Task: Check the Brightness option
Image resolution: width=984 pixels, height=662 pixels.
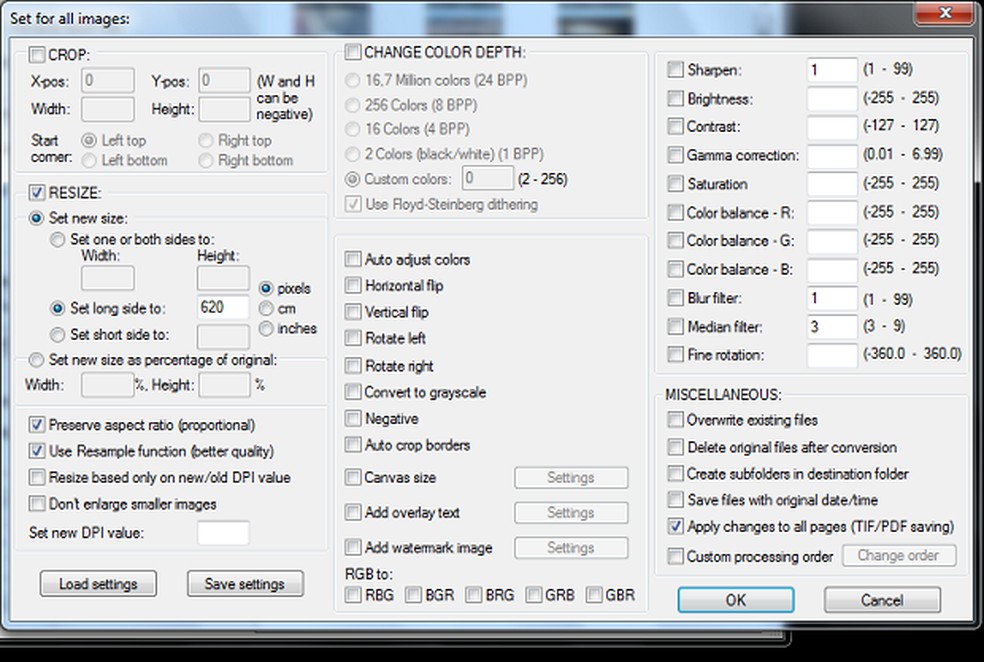Action: 676,99
